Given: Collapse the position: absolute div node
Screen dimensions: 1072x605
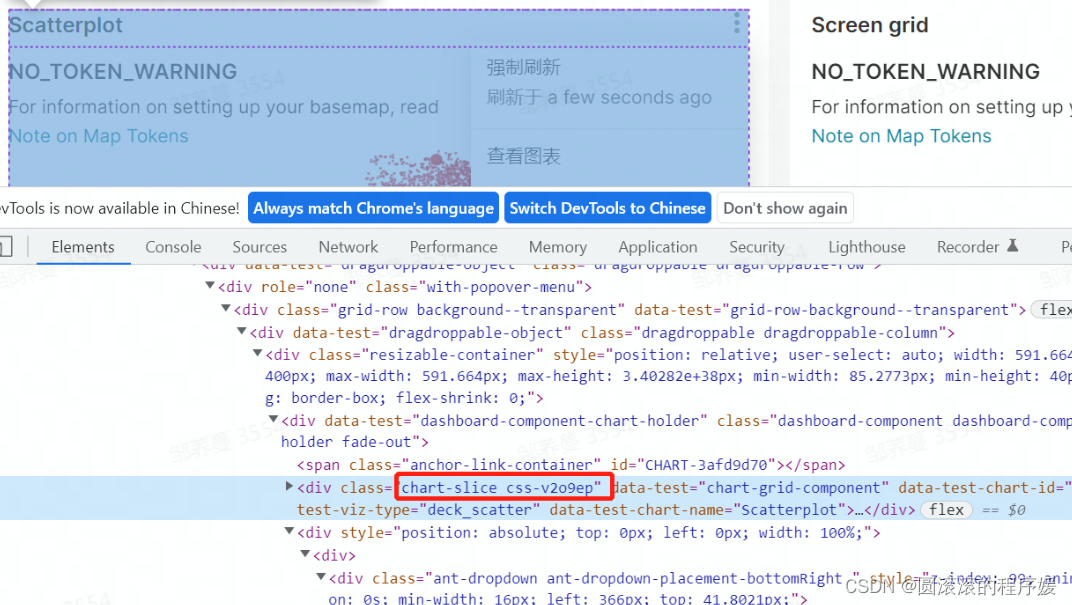Looking at the screenshot, I should click(289, 531).
